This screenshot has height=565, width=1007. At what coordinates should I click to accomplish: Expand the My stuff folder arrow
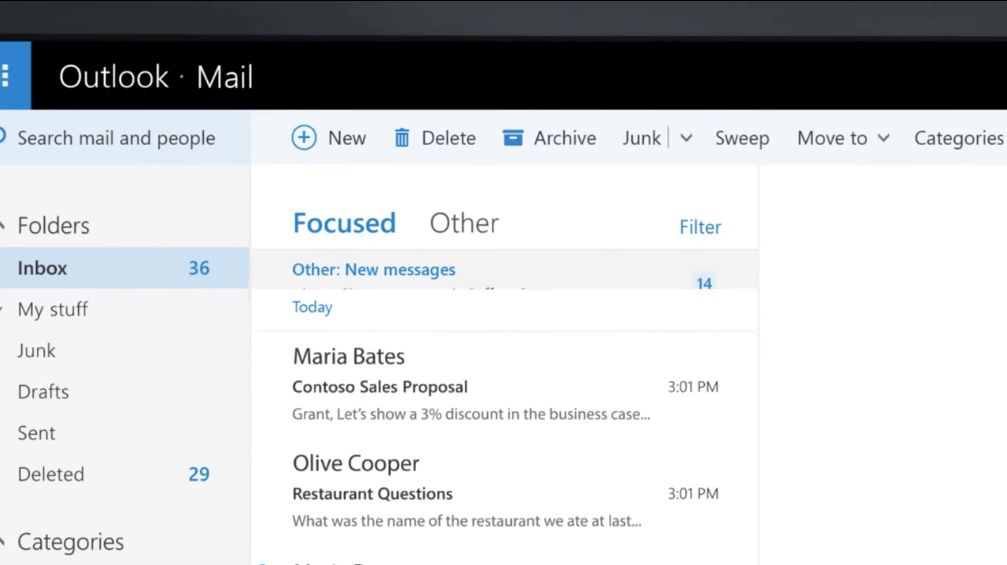click(3, 309)
